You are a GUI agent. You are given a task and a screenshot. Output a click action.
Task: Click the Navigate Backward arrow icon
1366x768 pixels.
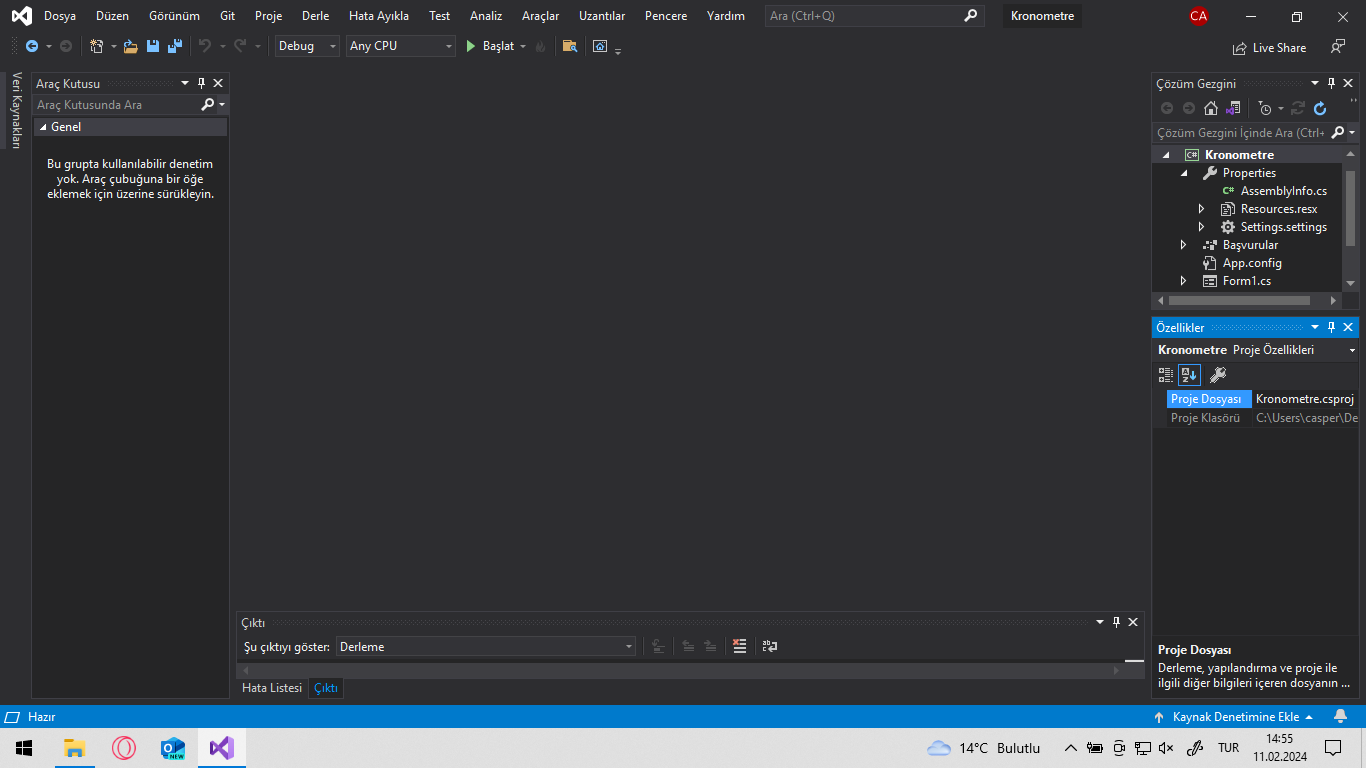(x=32, y=46)
